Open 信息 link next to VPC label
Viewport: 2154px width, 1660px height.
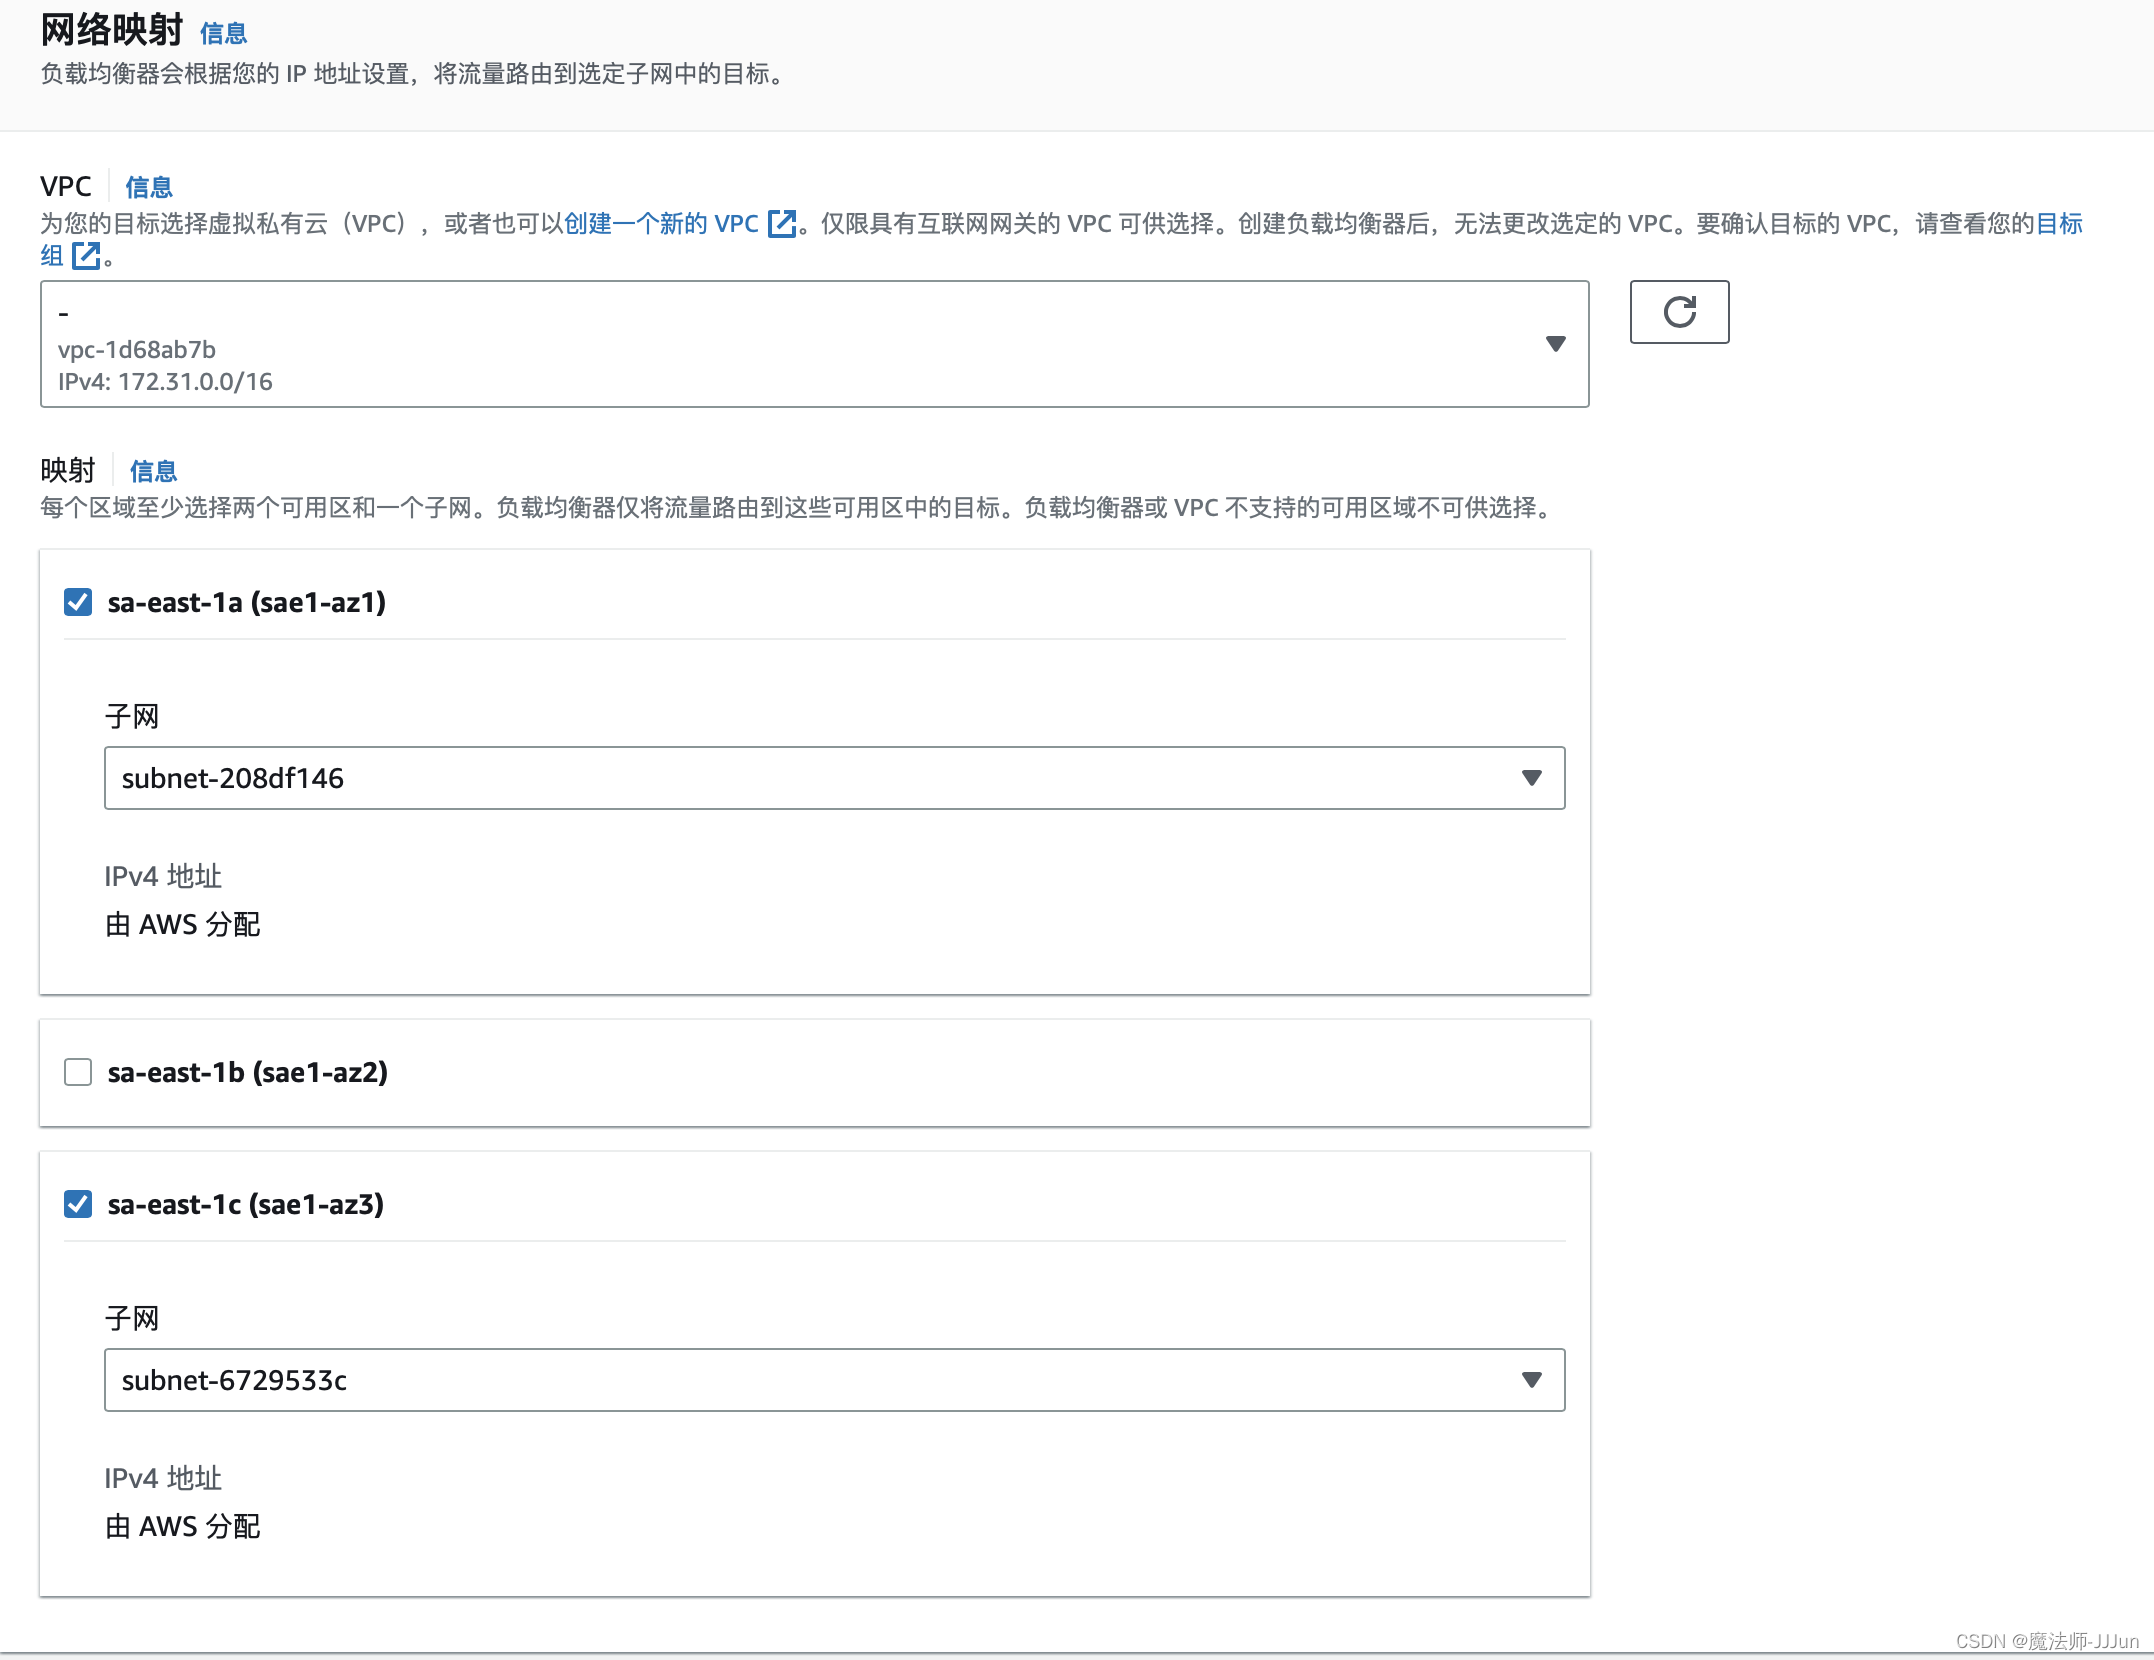click(x=149, y=187)
